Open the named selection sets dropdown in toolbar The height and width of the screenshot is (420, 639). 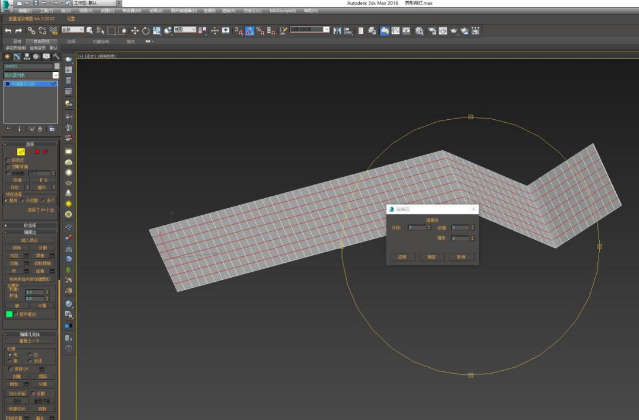325,30
